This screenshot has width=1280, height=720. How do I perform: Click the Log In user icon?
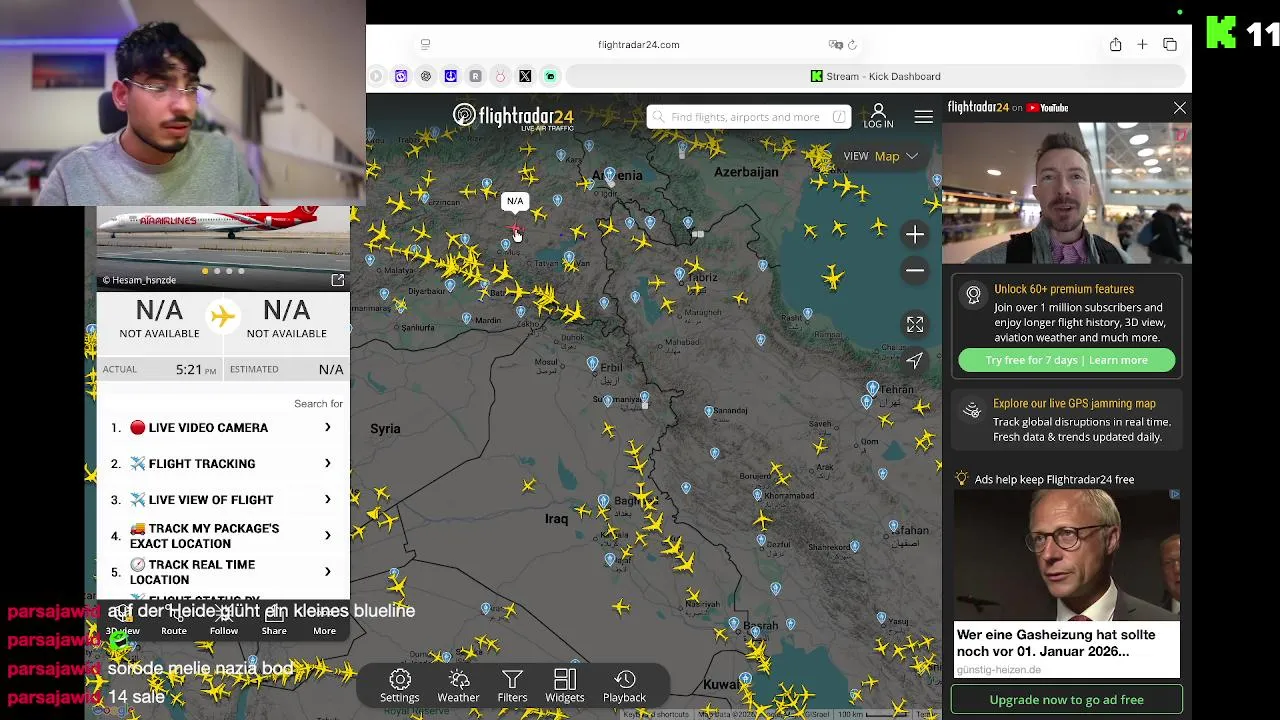[x=878, y=116]
